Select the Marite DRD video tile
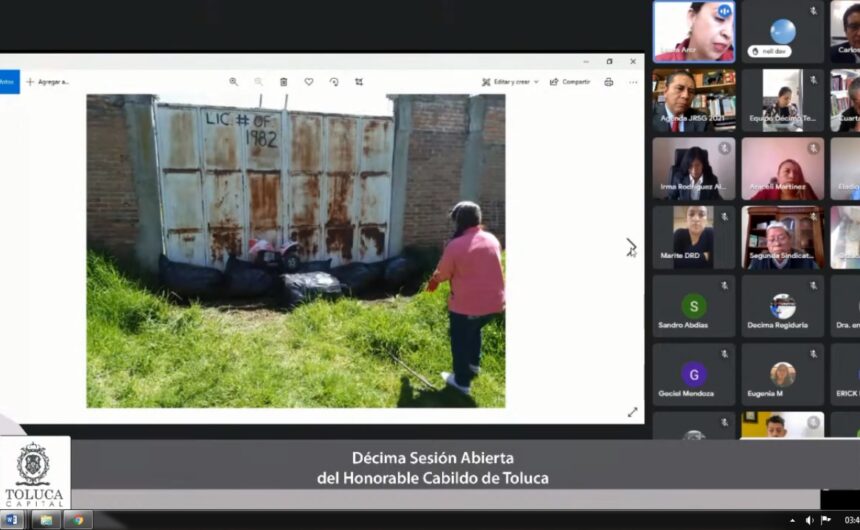The height and width of the screenshot is (530, 860). [694, 237]
